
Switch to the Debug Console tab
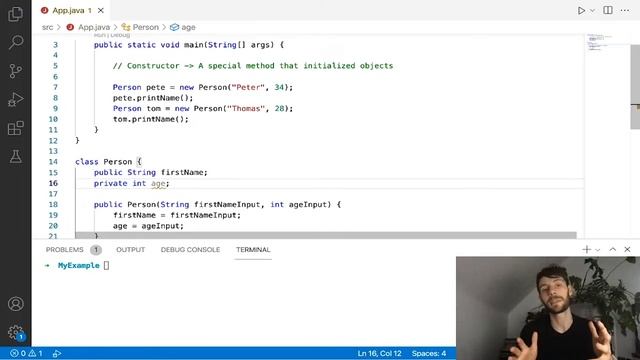[190, 249]
